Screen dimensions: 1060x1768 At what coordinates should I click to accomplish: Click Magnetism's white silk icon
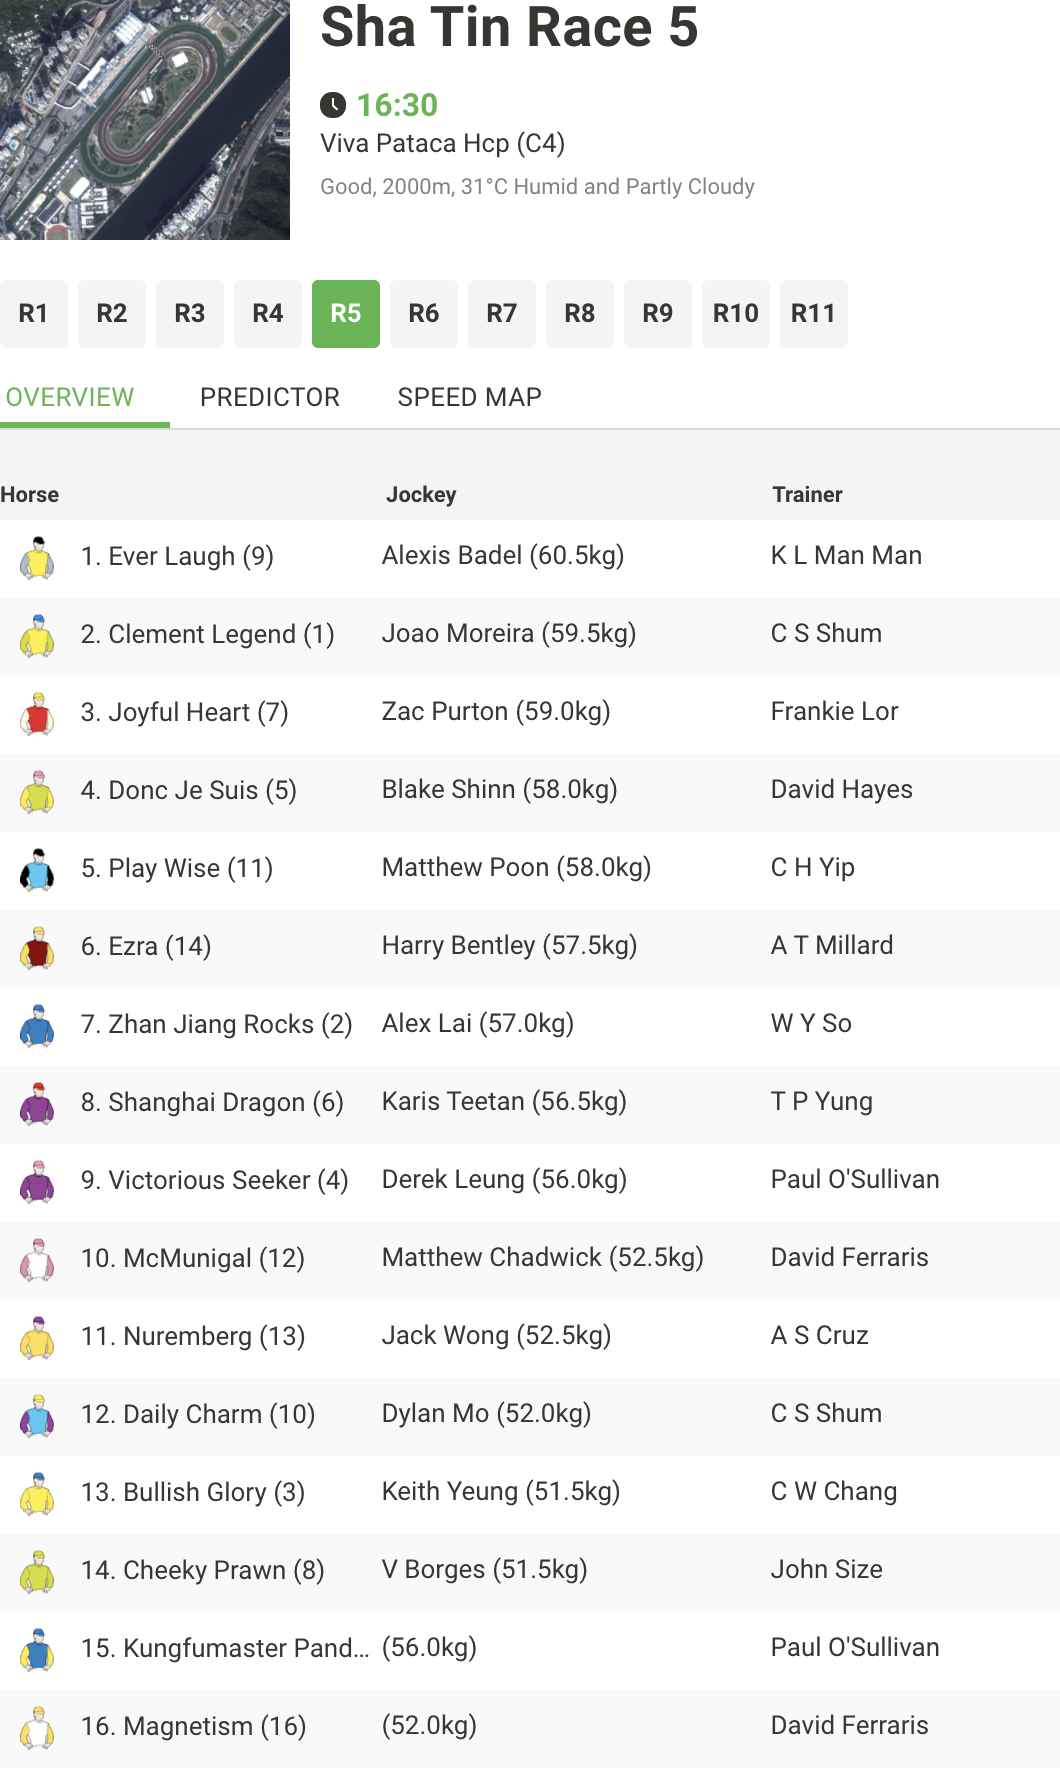click(38, 1727)
